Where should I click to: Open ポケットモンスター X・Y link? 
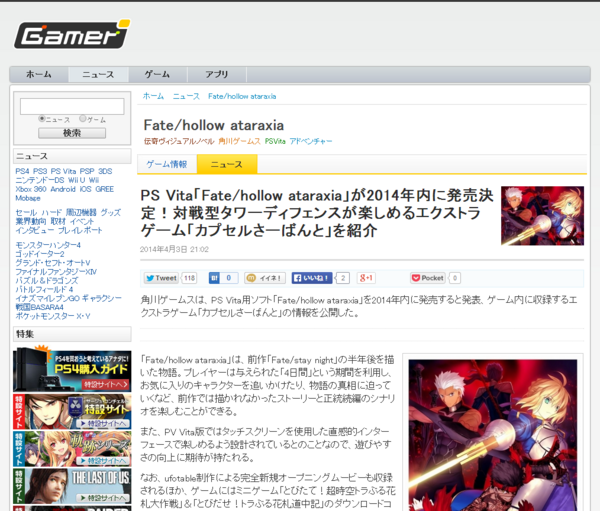[53, 316]
